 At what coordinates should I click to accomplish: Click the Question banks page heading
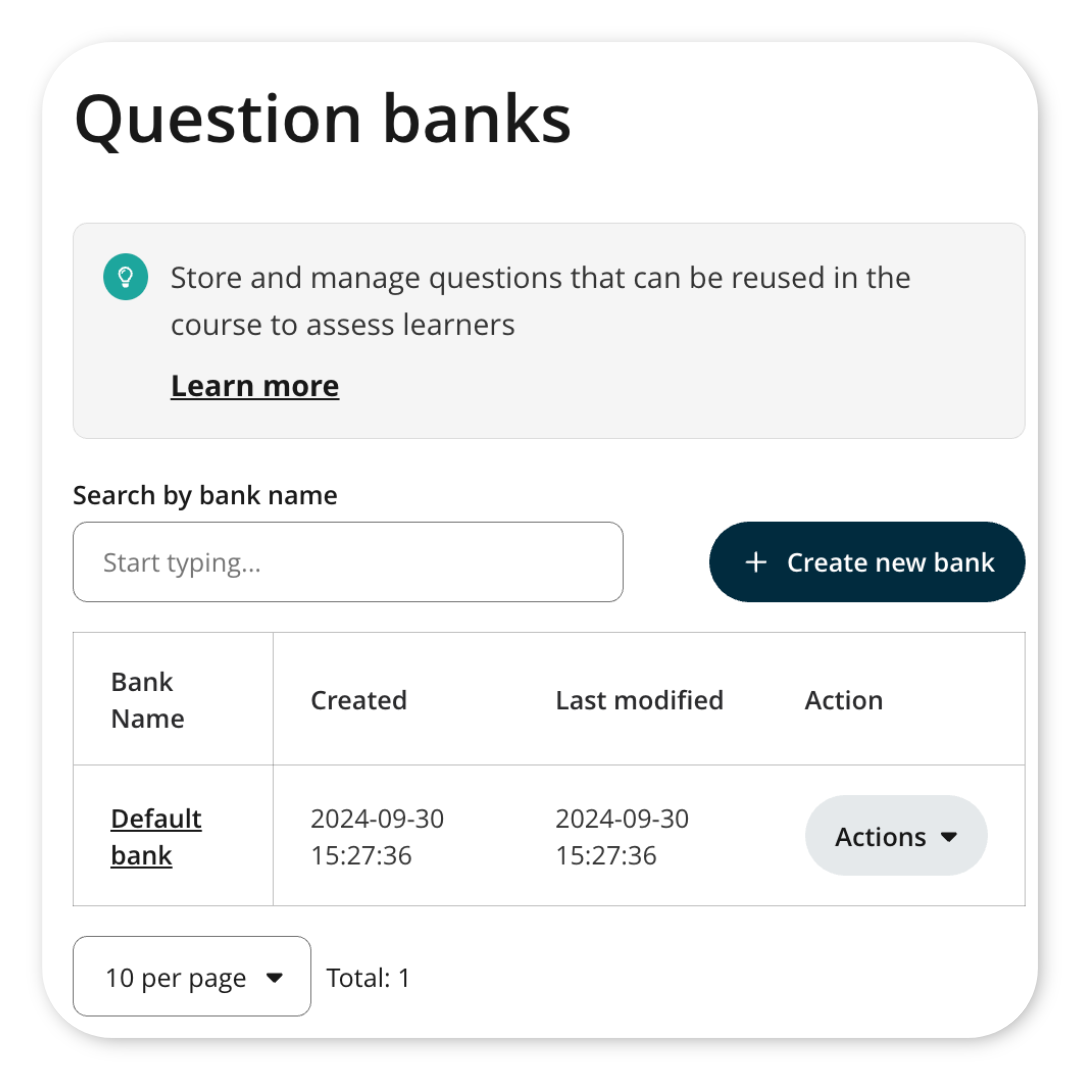[x=323, y=121]
